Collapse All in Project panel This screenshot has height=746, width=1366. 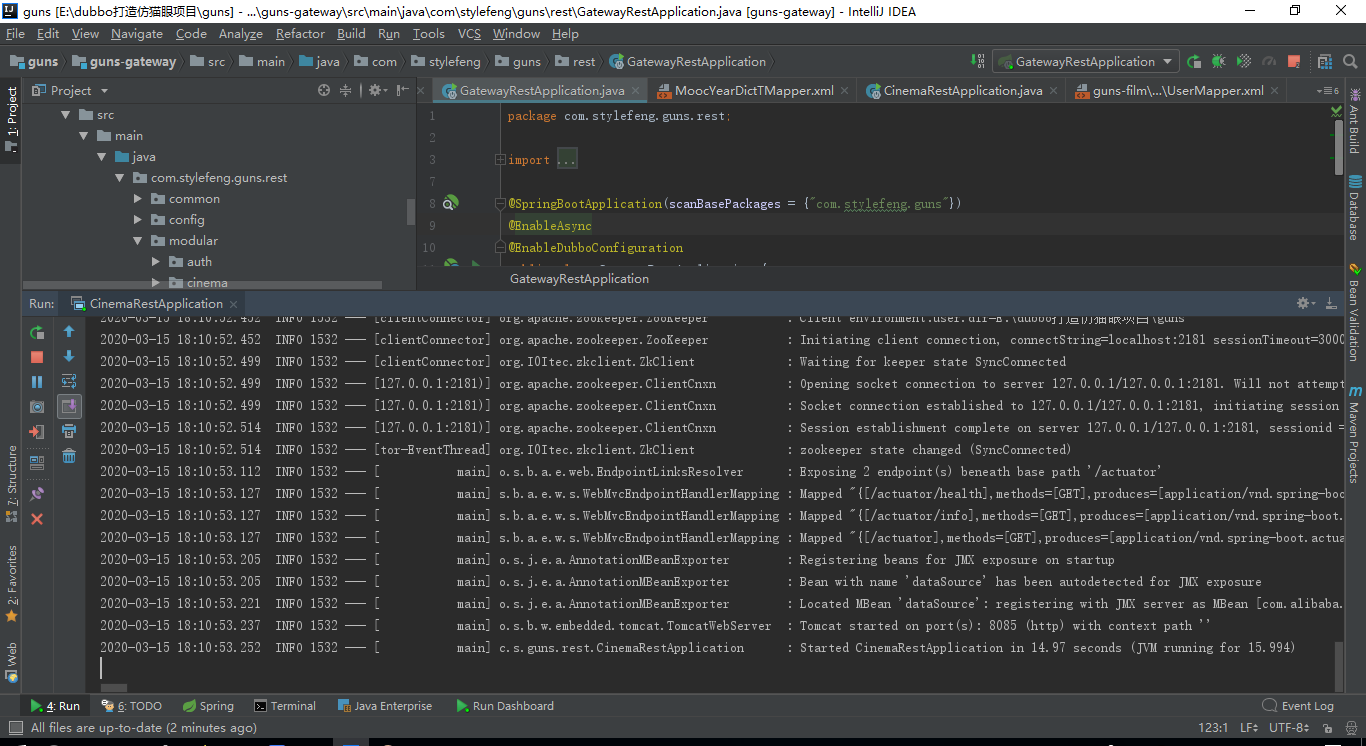346,90
